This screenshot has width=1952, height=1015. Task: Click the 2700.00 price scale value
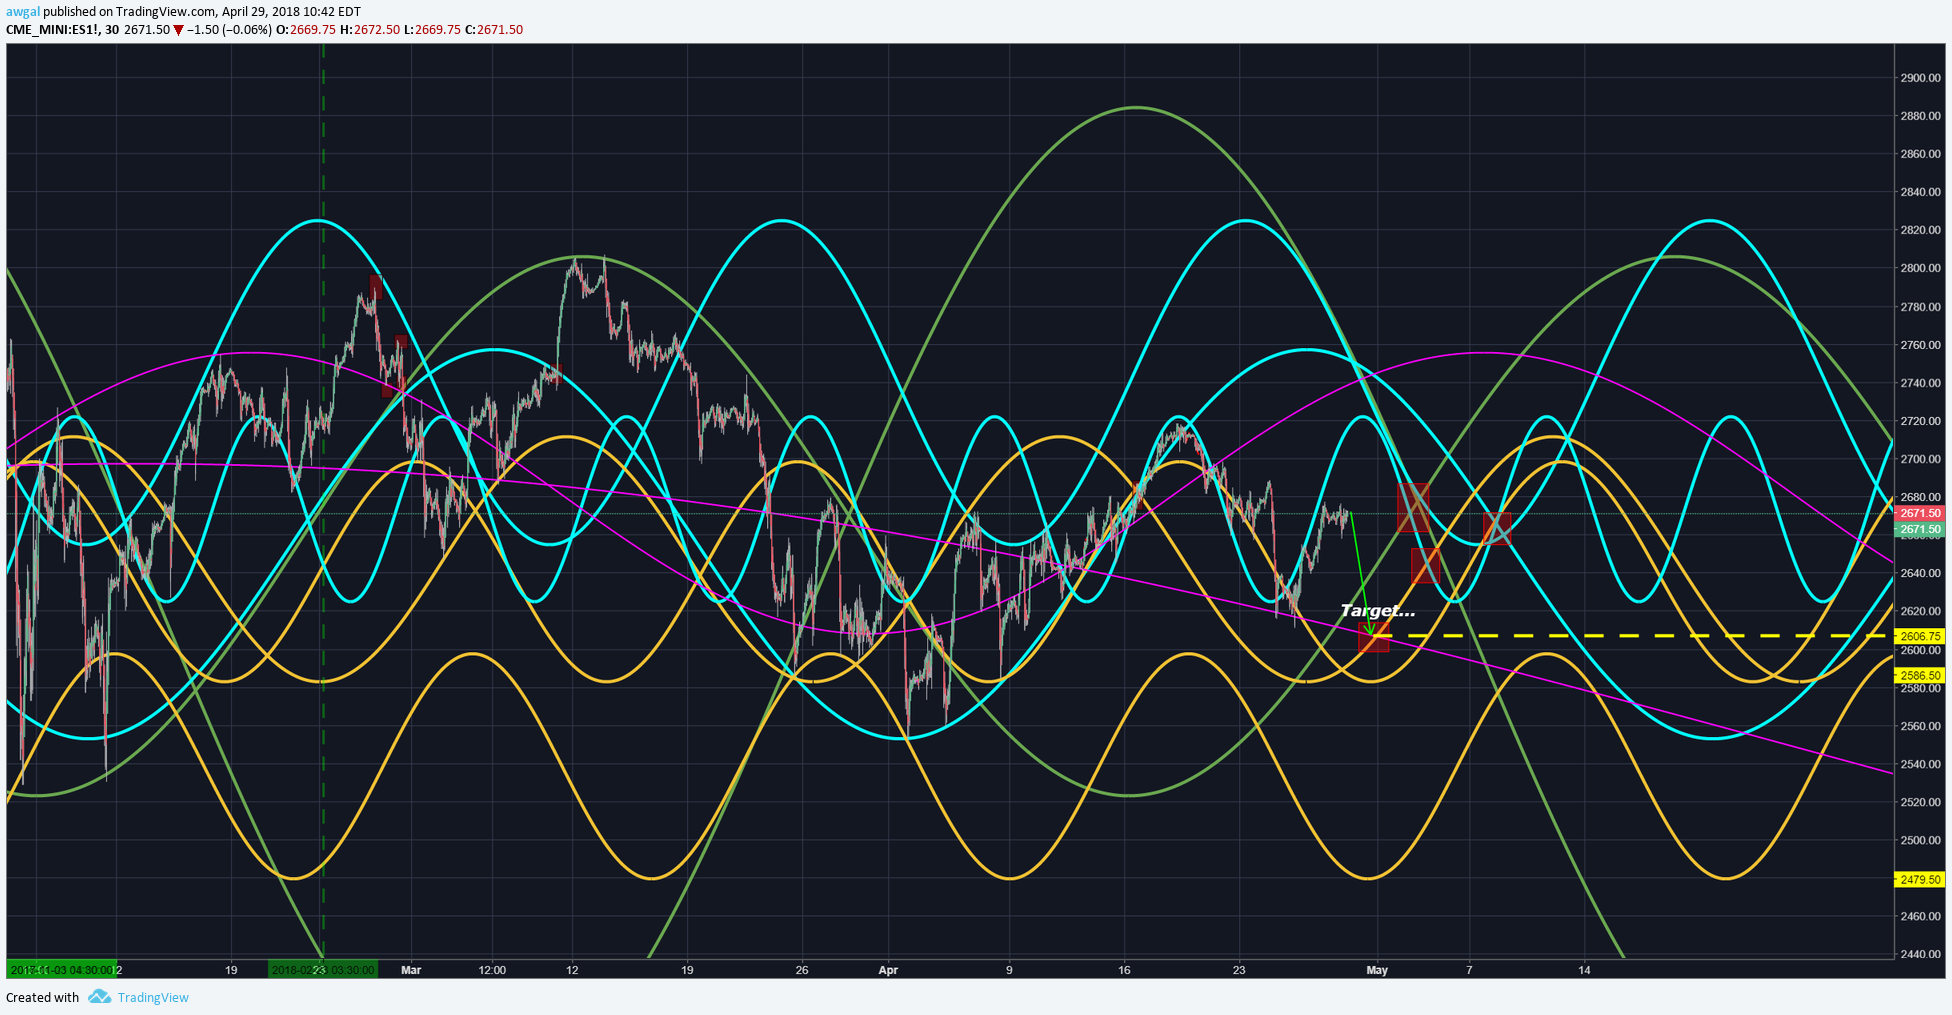(x=1920, y=459)
